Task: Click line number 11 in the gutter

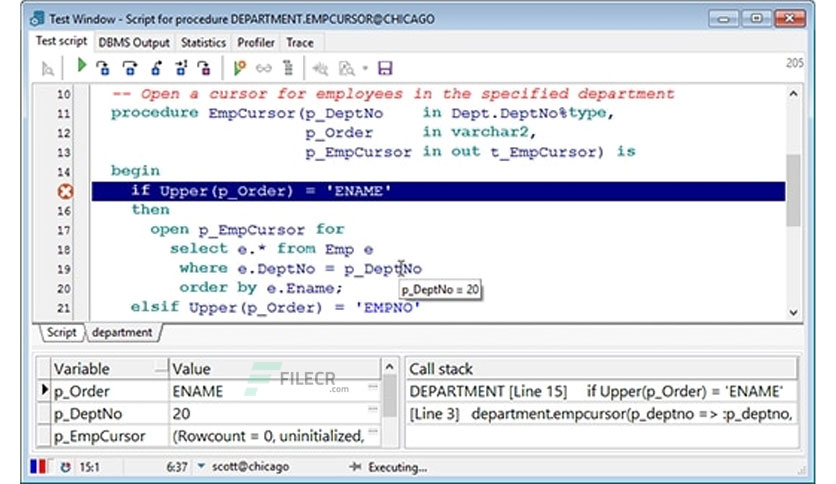Action: tap(63, 114)
